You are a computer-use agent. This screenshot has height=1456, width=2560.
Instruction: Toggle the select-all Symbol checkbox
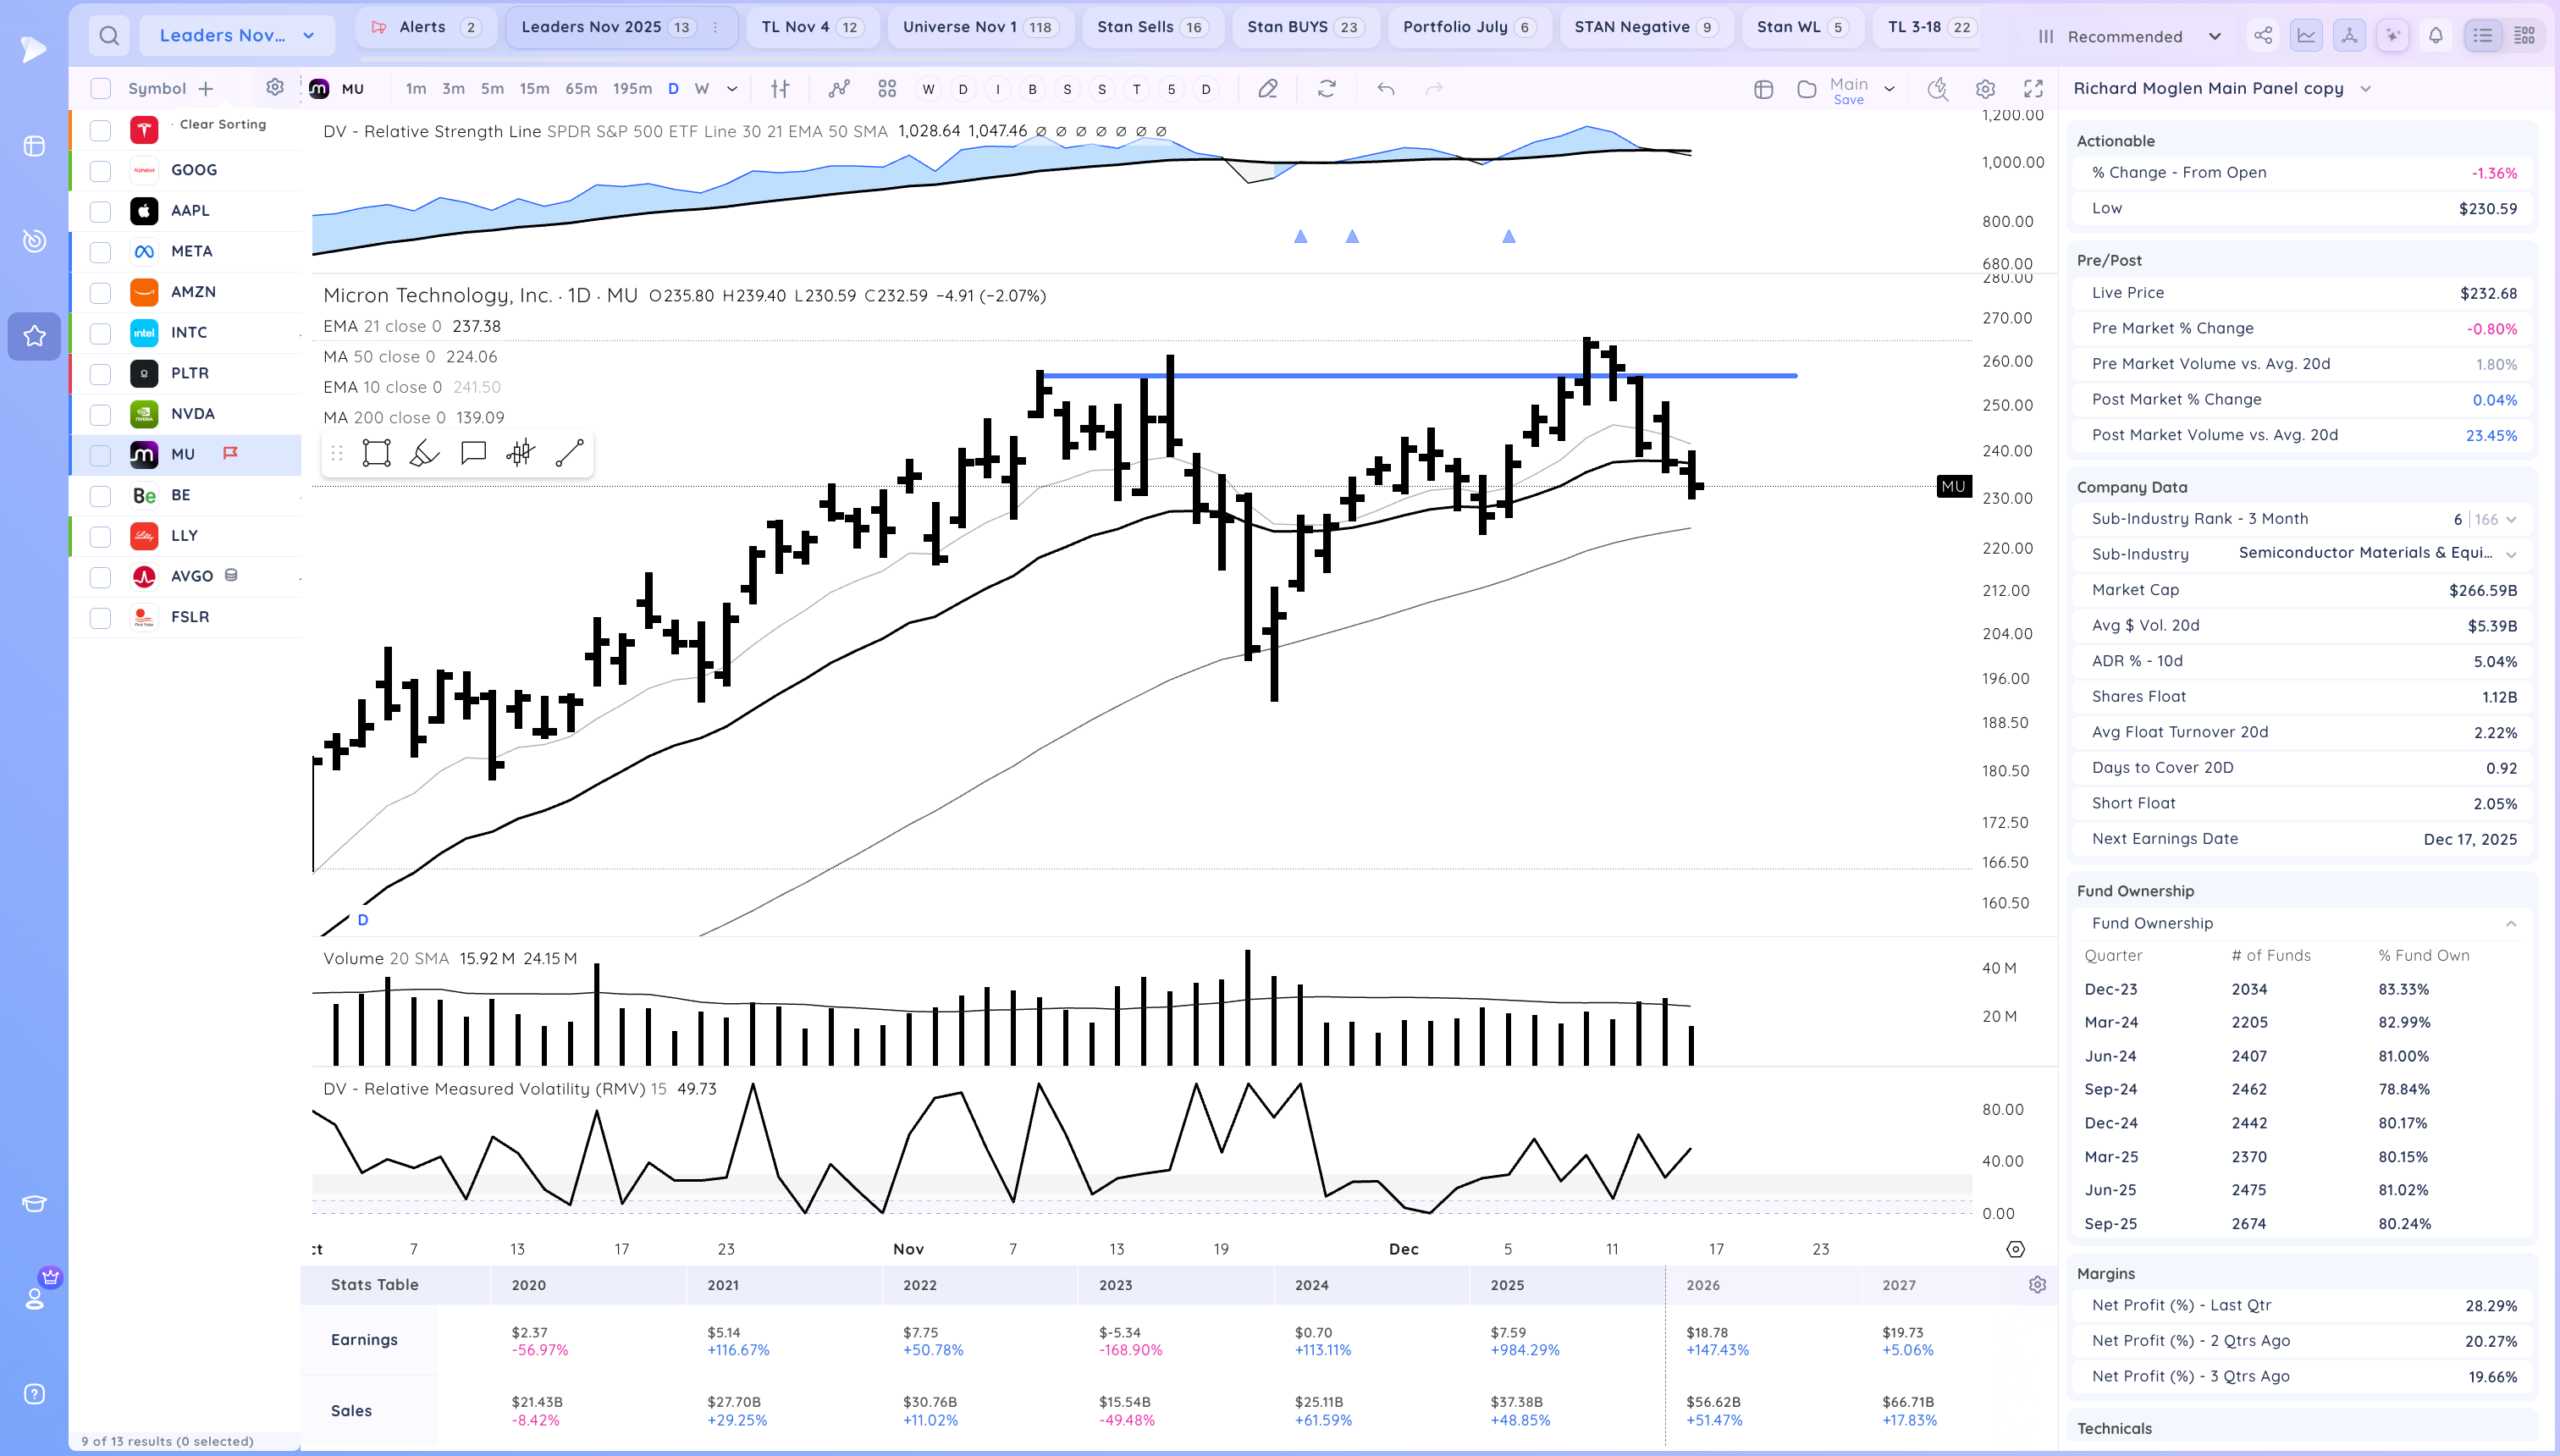tap(100, 89)
